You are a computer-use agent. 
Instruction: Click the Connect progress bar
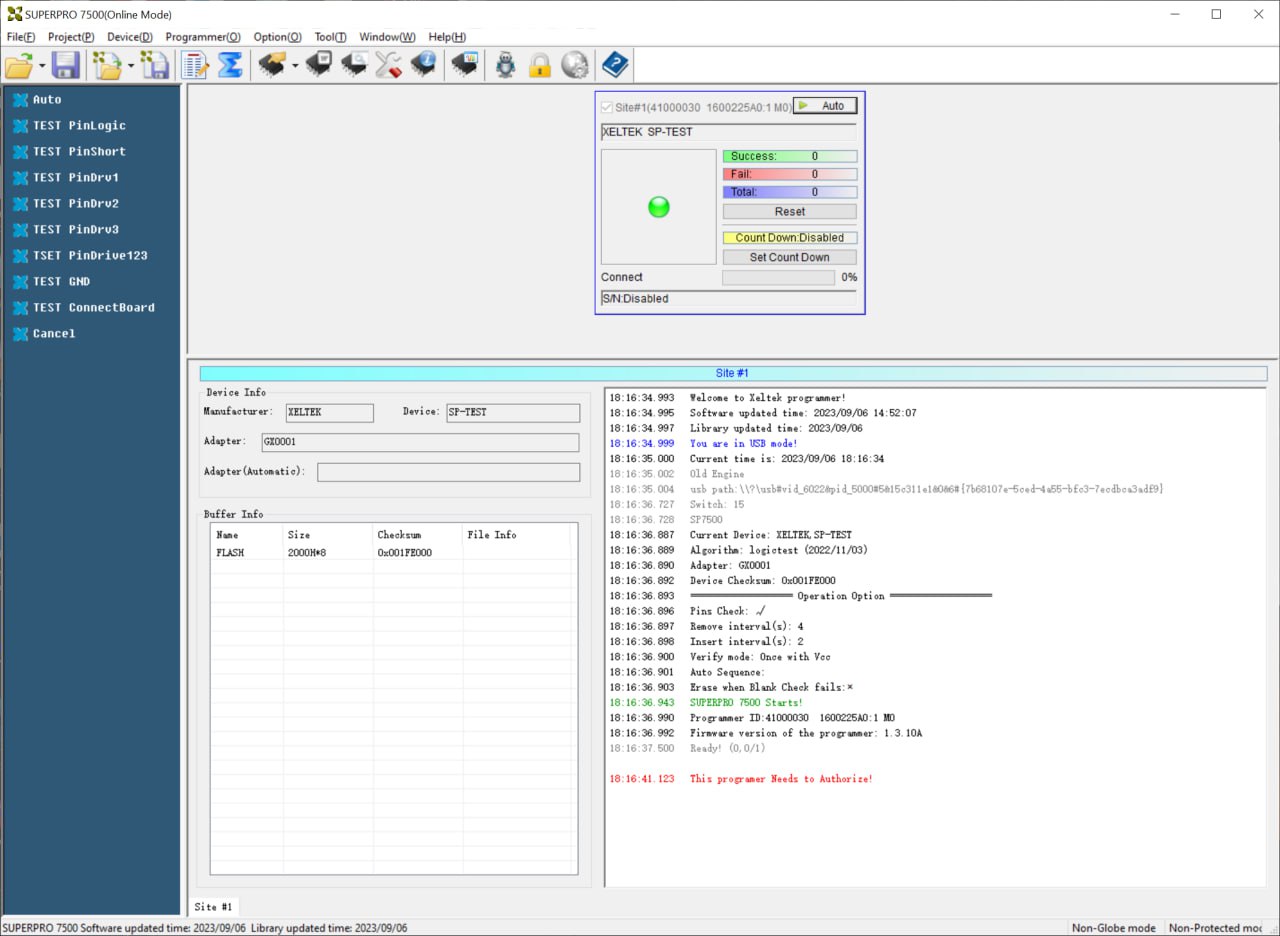tap(778, 277)
